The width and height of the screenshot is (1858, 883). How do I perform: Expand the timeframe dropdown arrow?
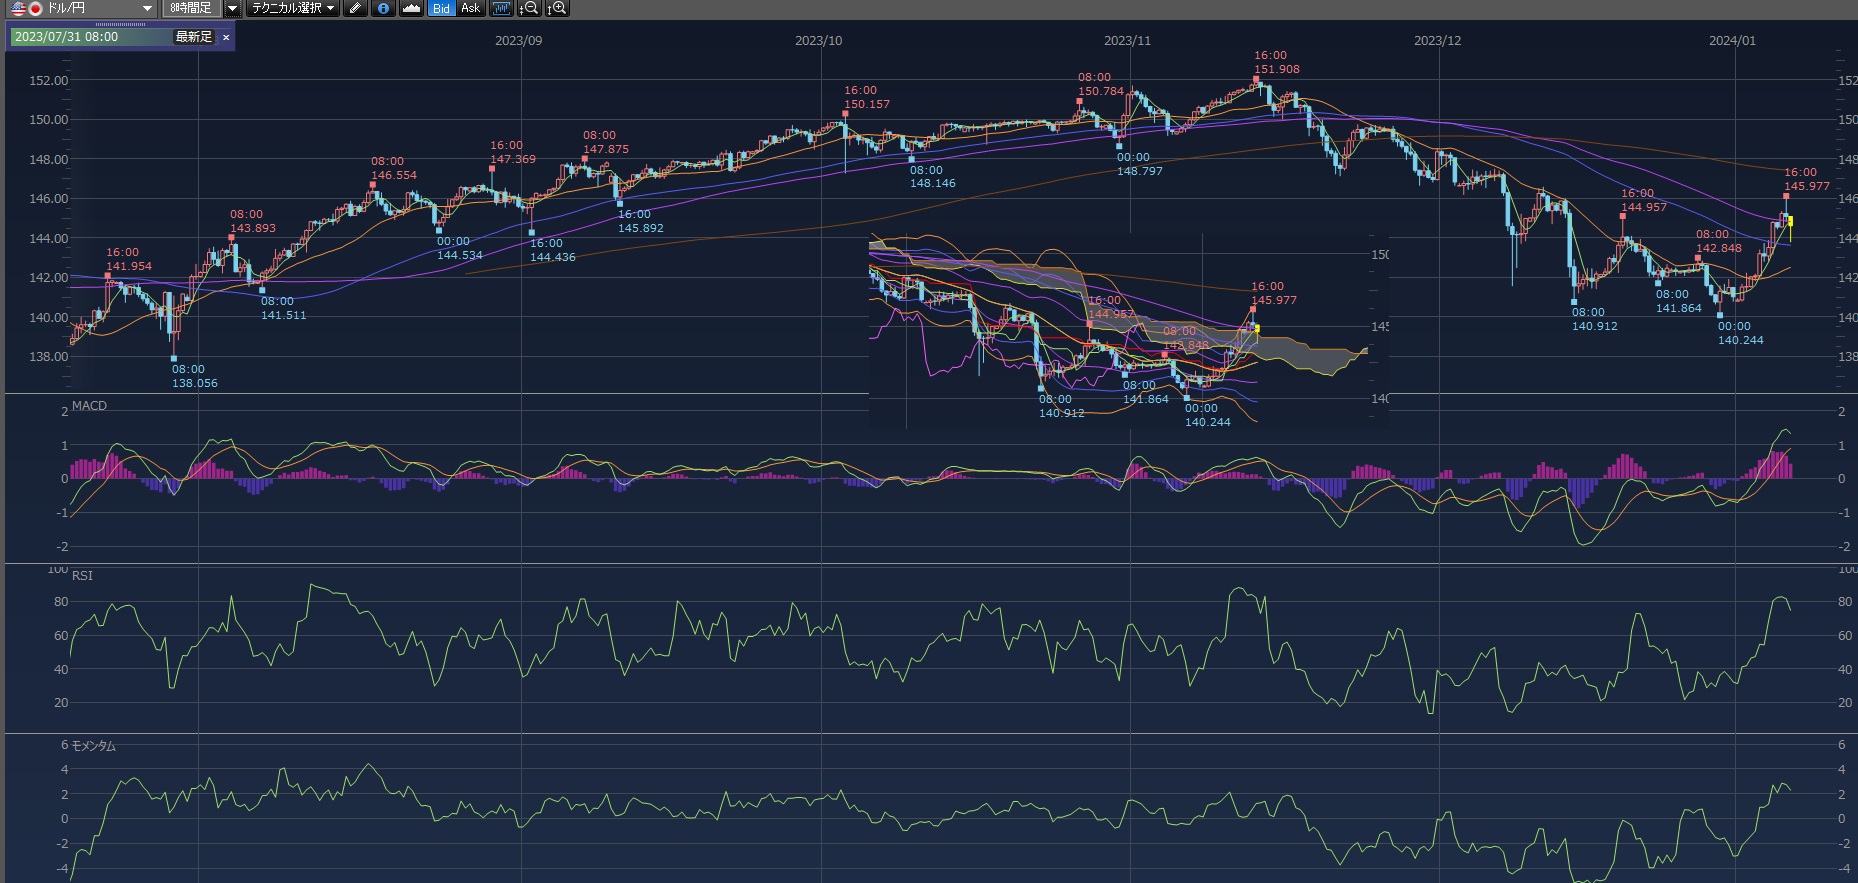[232, 8]
